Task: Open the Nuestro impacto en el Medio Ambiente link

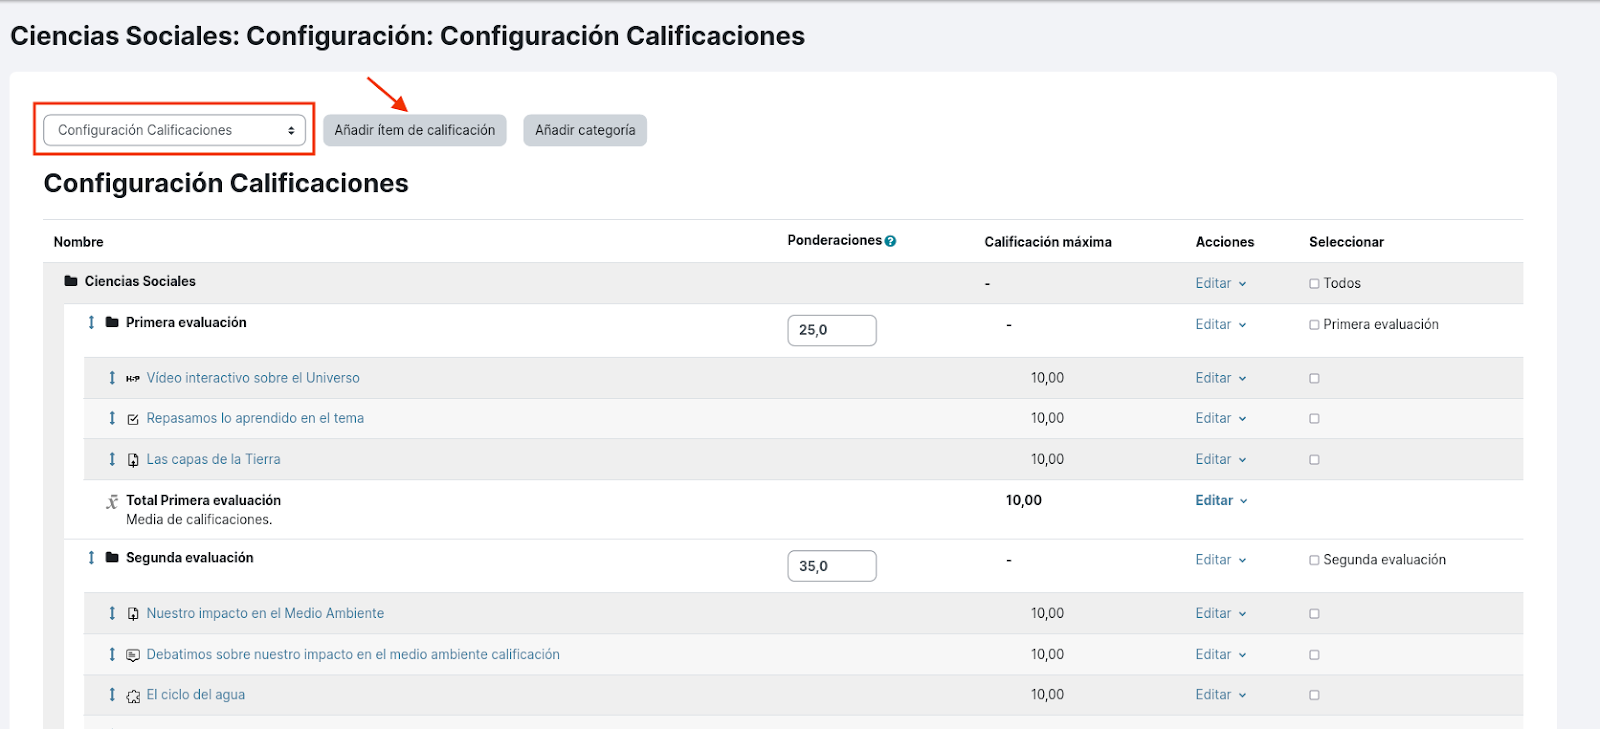Action: tap(265, 613)
